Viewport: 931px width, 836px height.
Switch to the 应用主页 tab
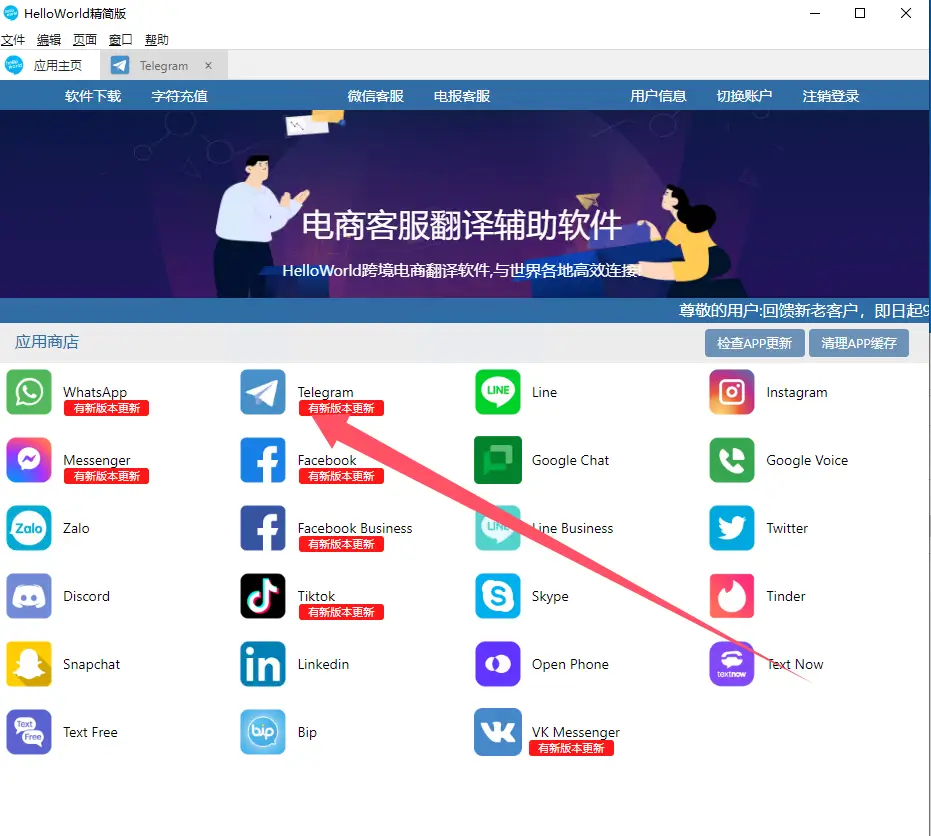(50, 65)
